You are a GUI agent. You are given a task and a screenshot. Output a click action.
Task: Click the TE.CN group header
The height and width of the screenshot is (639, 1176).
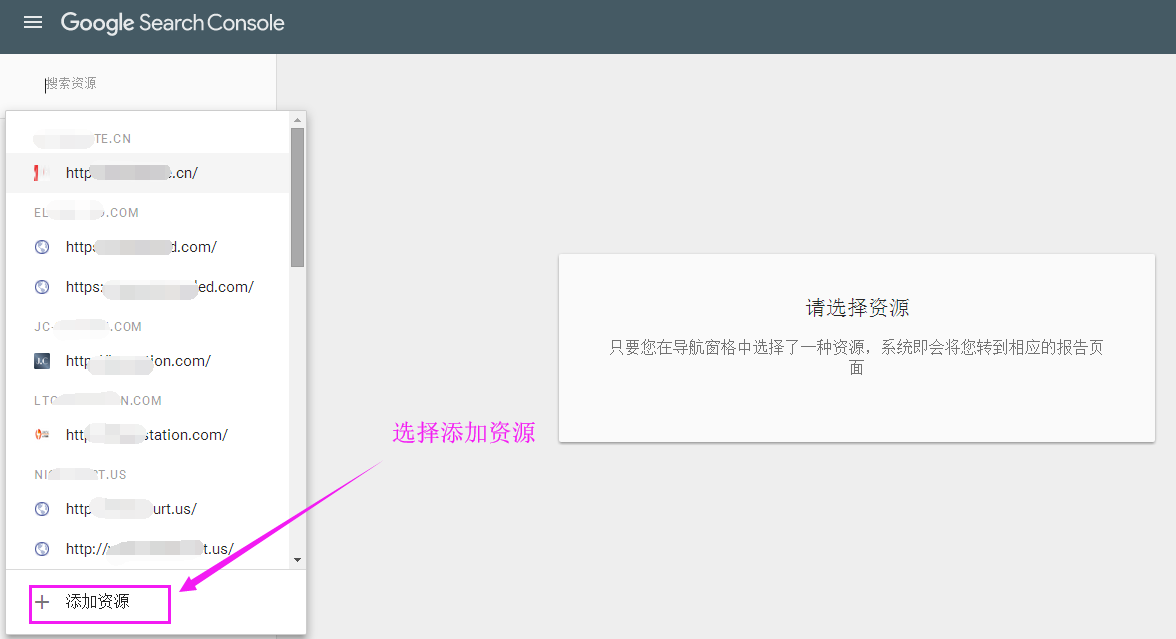[82, 139]
